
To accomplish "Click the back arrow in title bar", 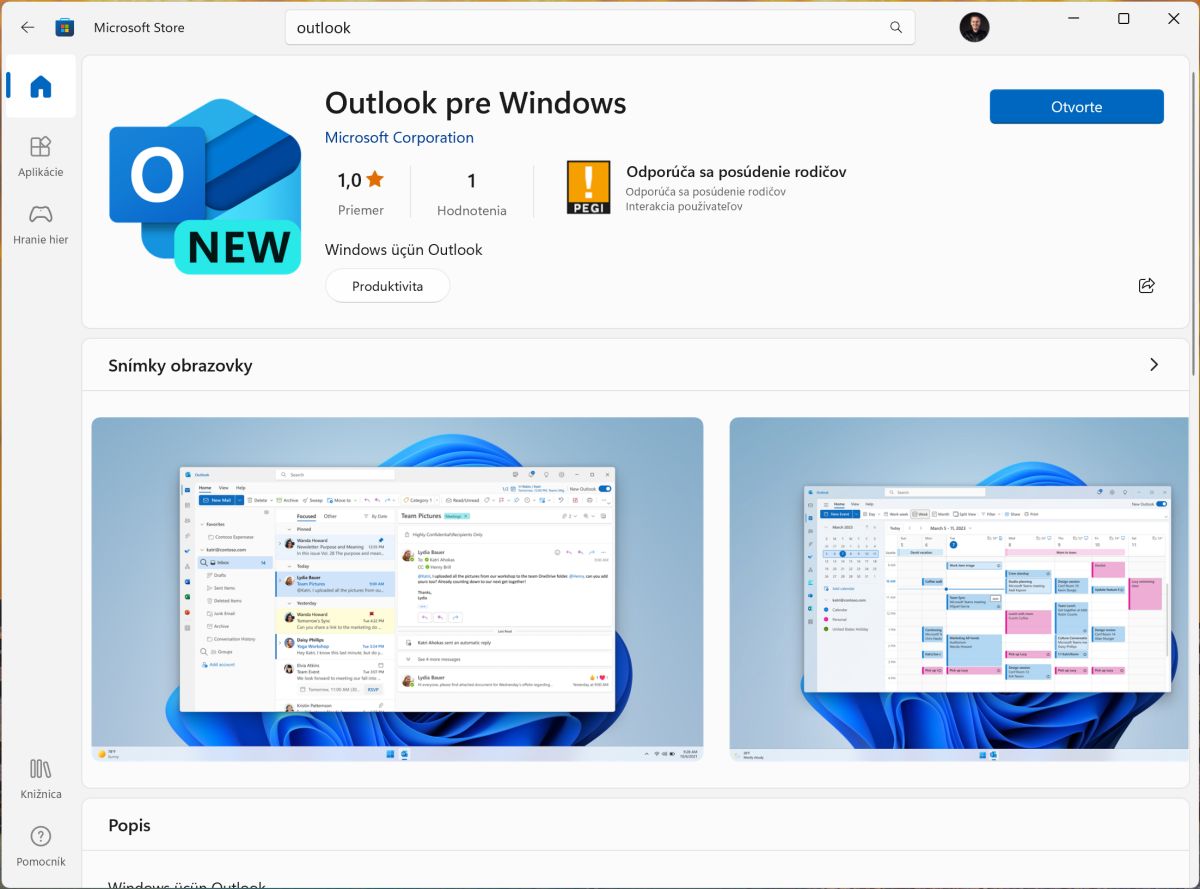I will (x=27, y=28).
